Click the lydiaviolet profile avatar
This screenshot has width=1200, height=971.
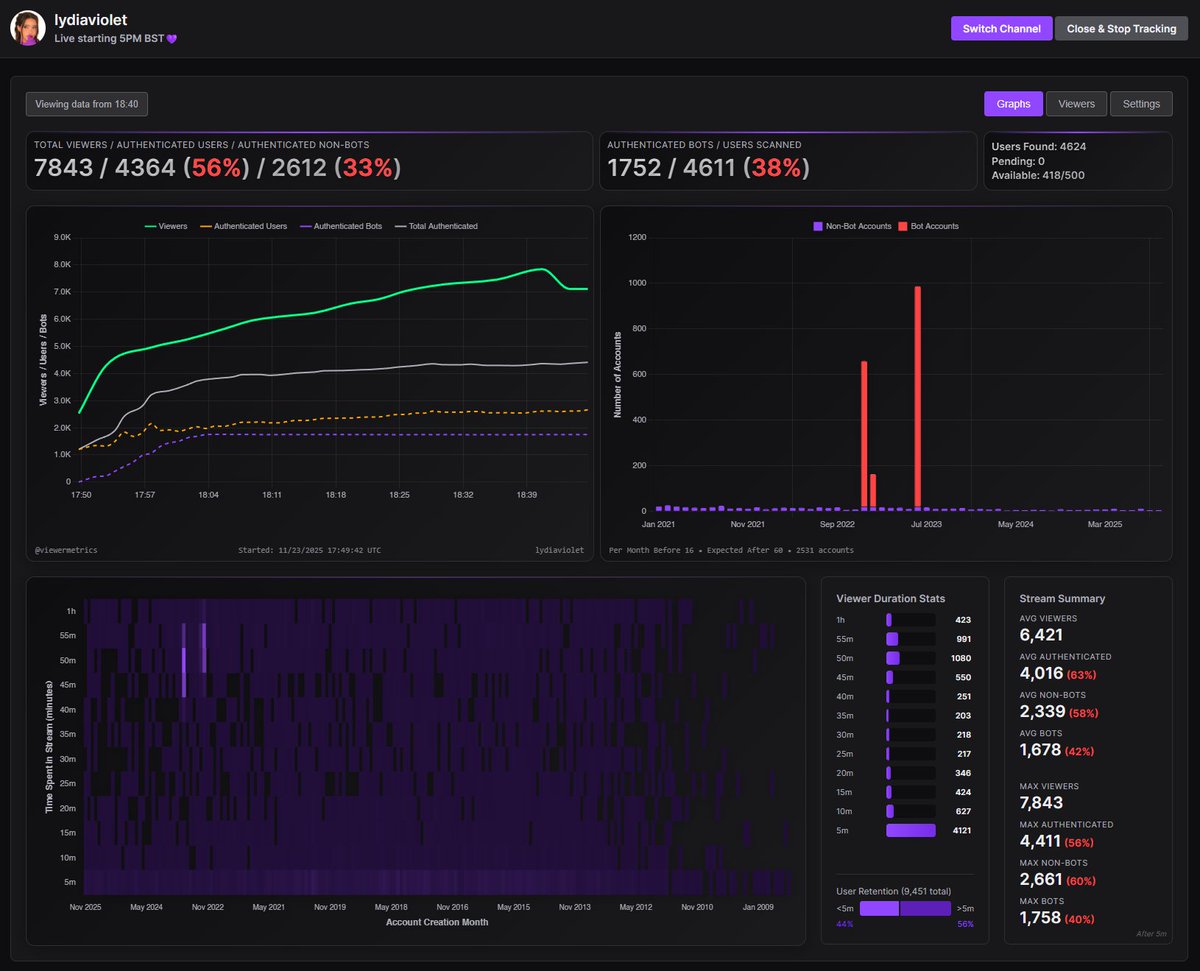[27, 28]
